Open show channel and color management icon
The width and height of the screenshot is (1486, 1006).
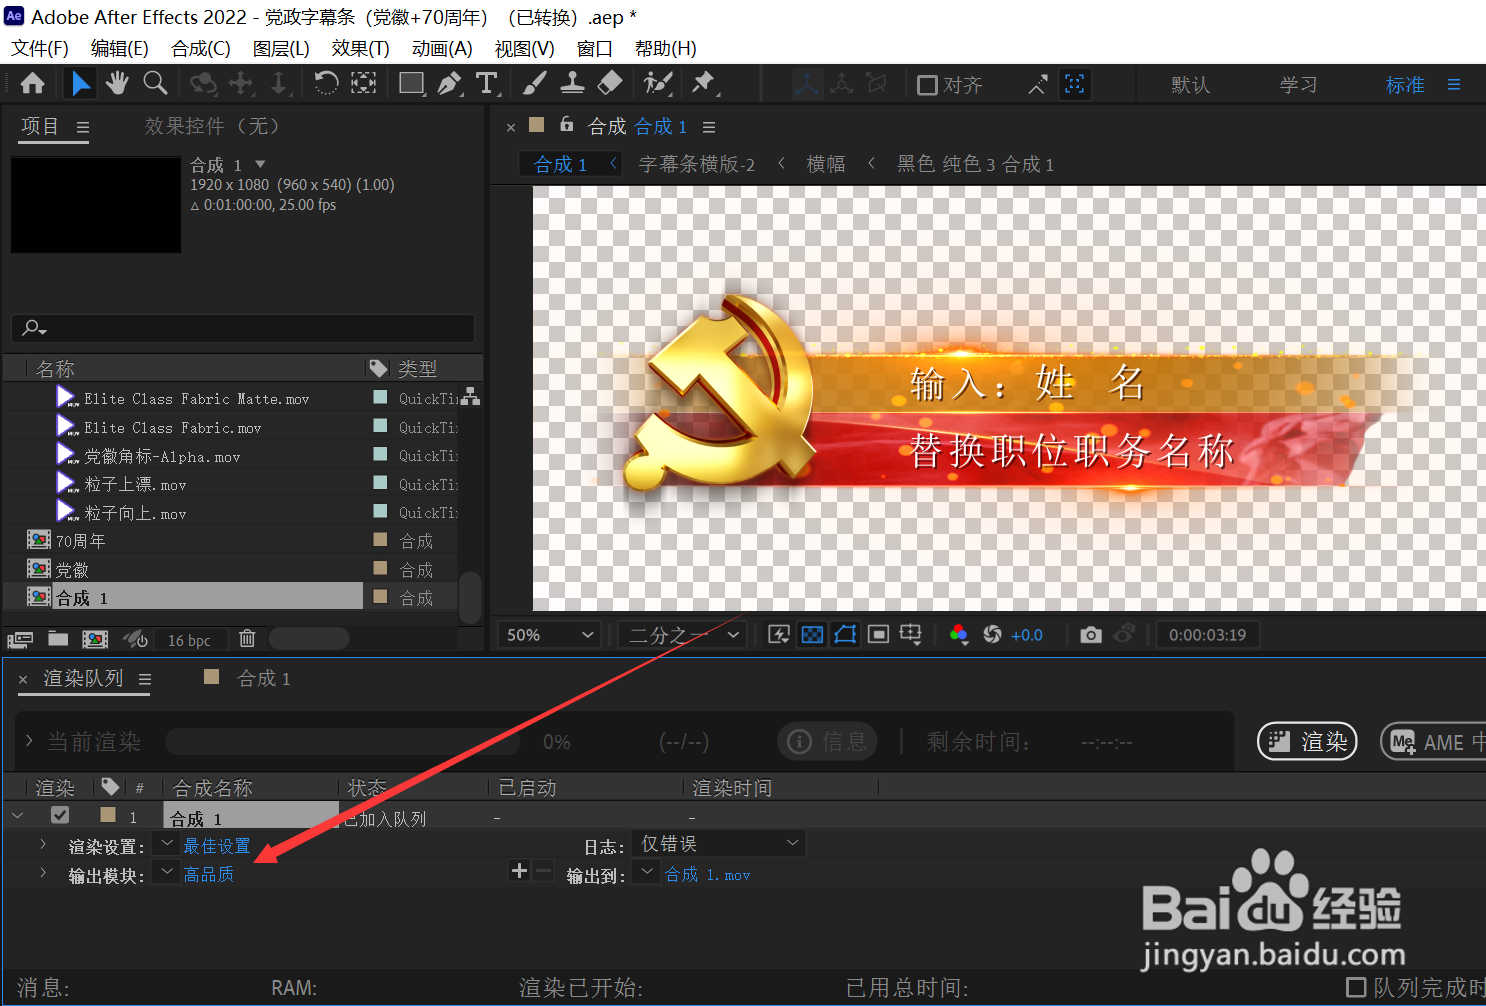tap(958, 635)
